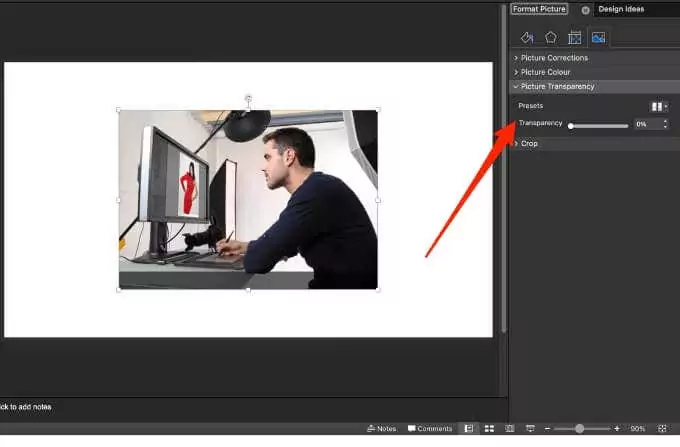
Task: Switch to the Design Ideas tab
Action: click(x=621, y=9)
